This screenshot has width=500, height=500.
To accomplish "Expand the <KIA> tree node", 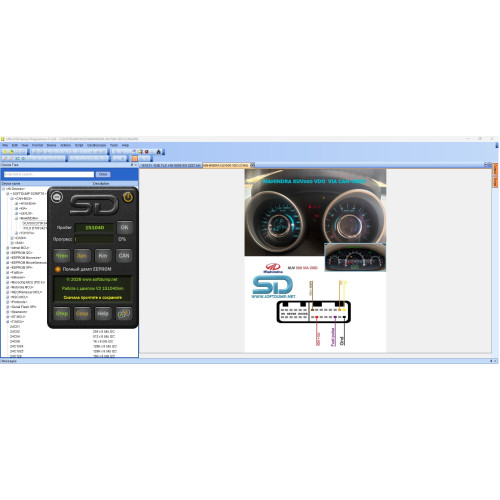I will (16, 208).
